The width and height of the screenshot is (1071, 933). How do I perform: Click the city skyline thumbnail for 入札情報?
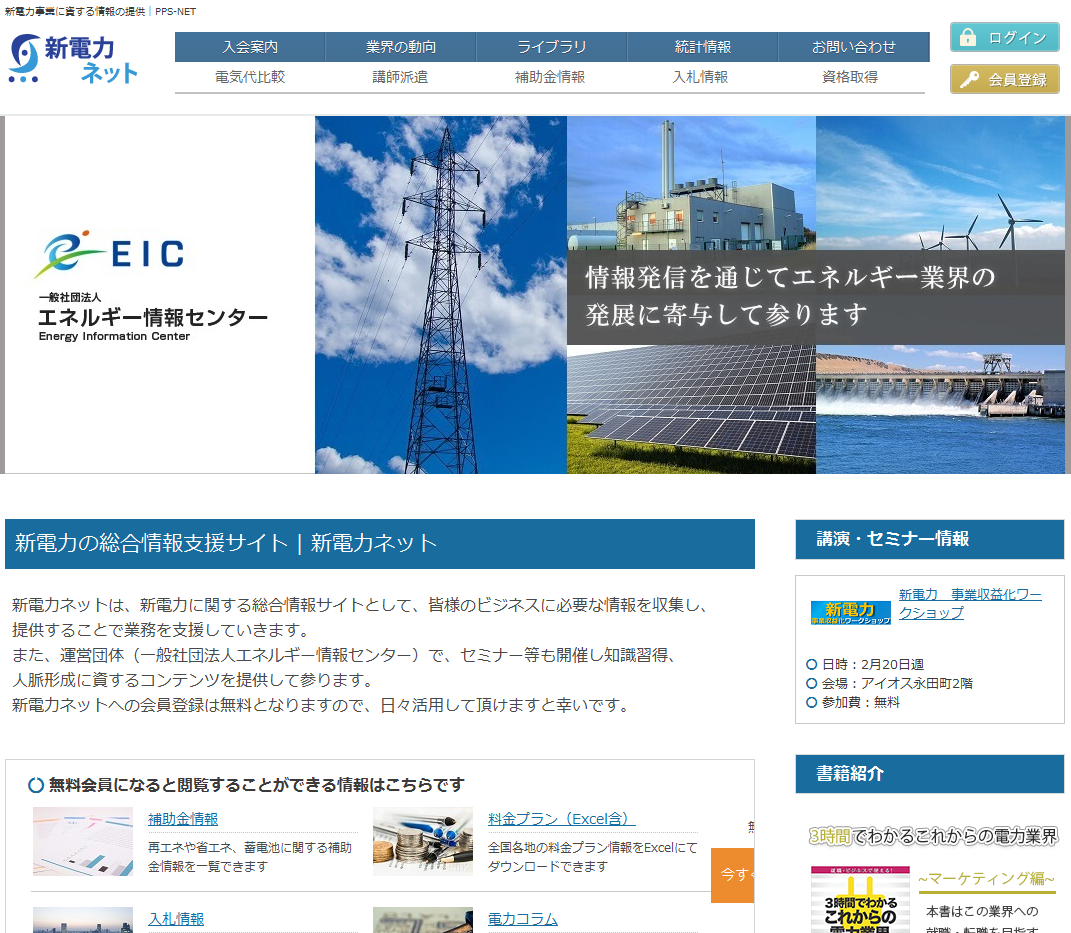[x=83, y=920]
